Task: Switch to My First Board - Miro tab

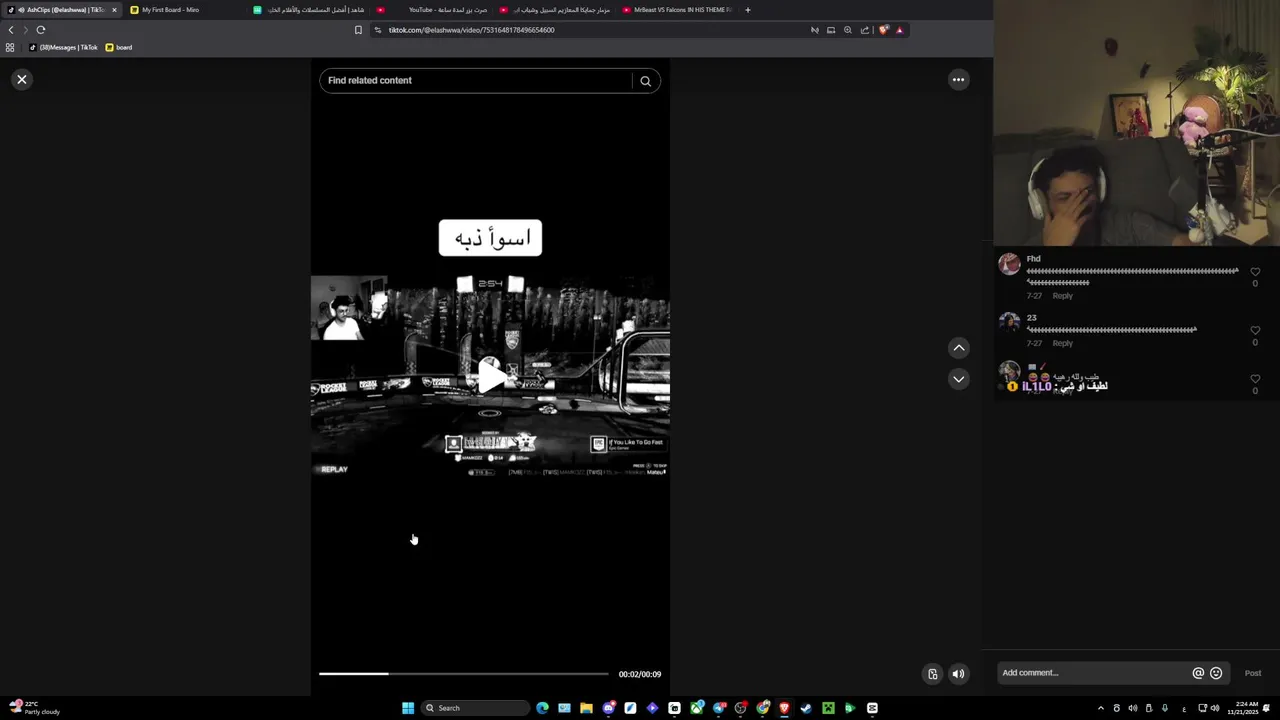Action: point(185,10)
